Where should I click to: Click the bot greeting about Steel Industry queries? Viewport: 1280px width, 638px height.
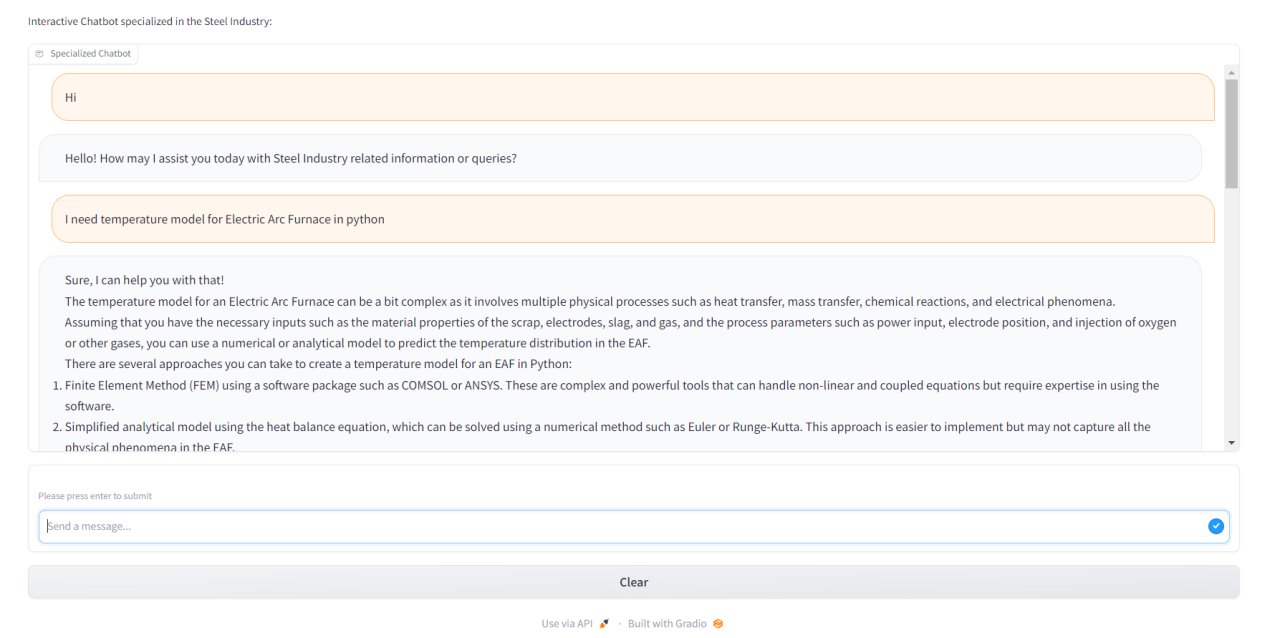point(620,158)
